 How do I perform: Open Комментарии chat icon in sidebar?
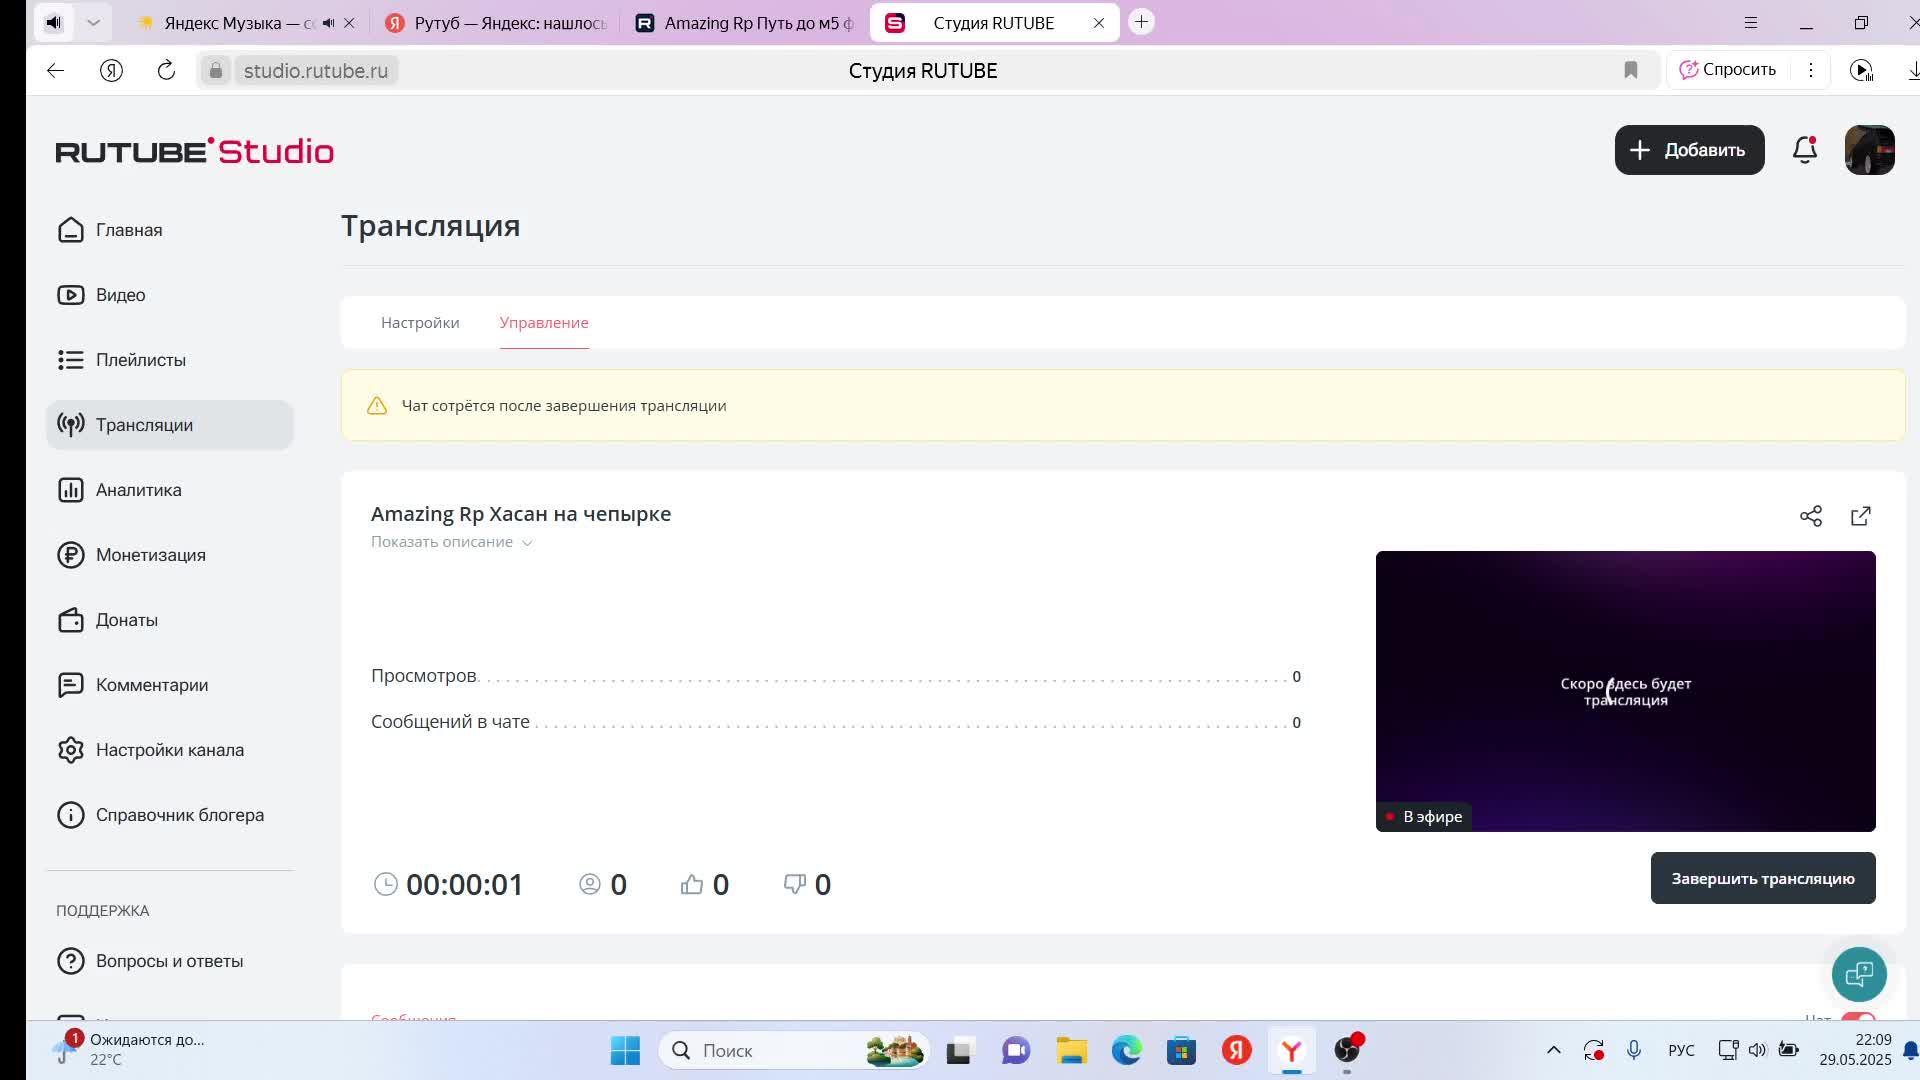(70, 685)
